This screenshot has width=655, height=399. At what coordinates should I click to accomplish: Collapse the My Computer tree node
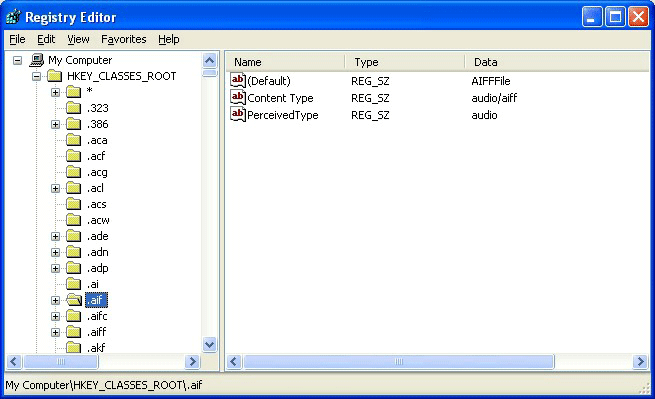click(x=18, y=61)
